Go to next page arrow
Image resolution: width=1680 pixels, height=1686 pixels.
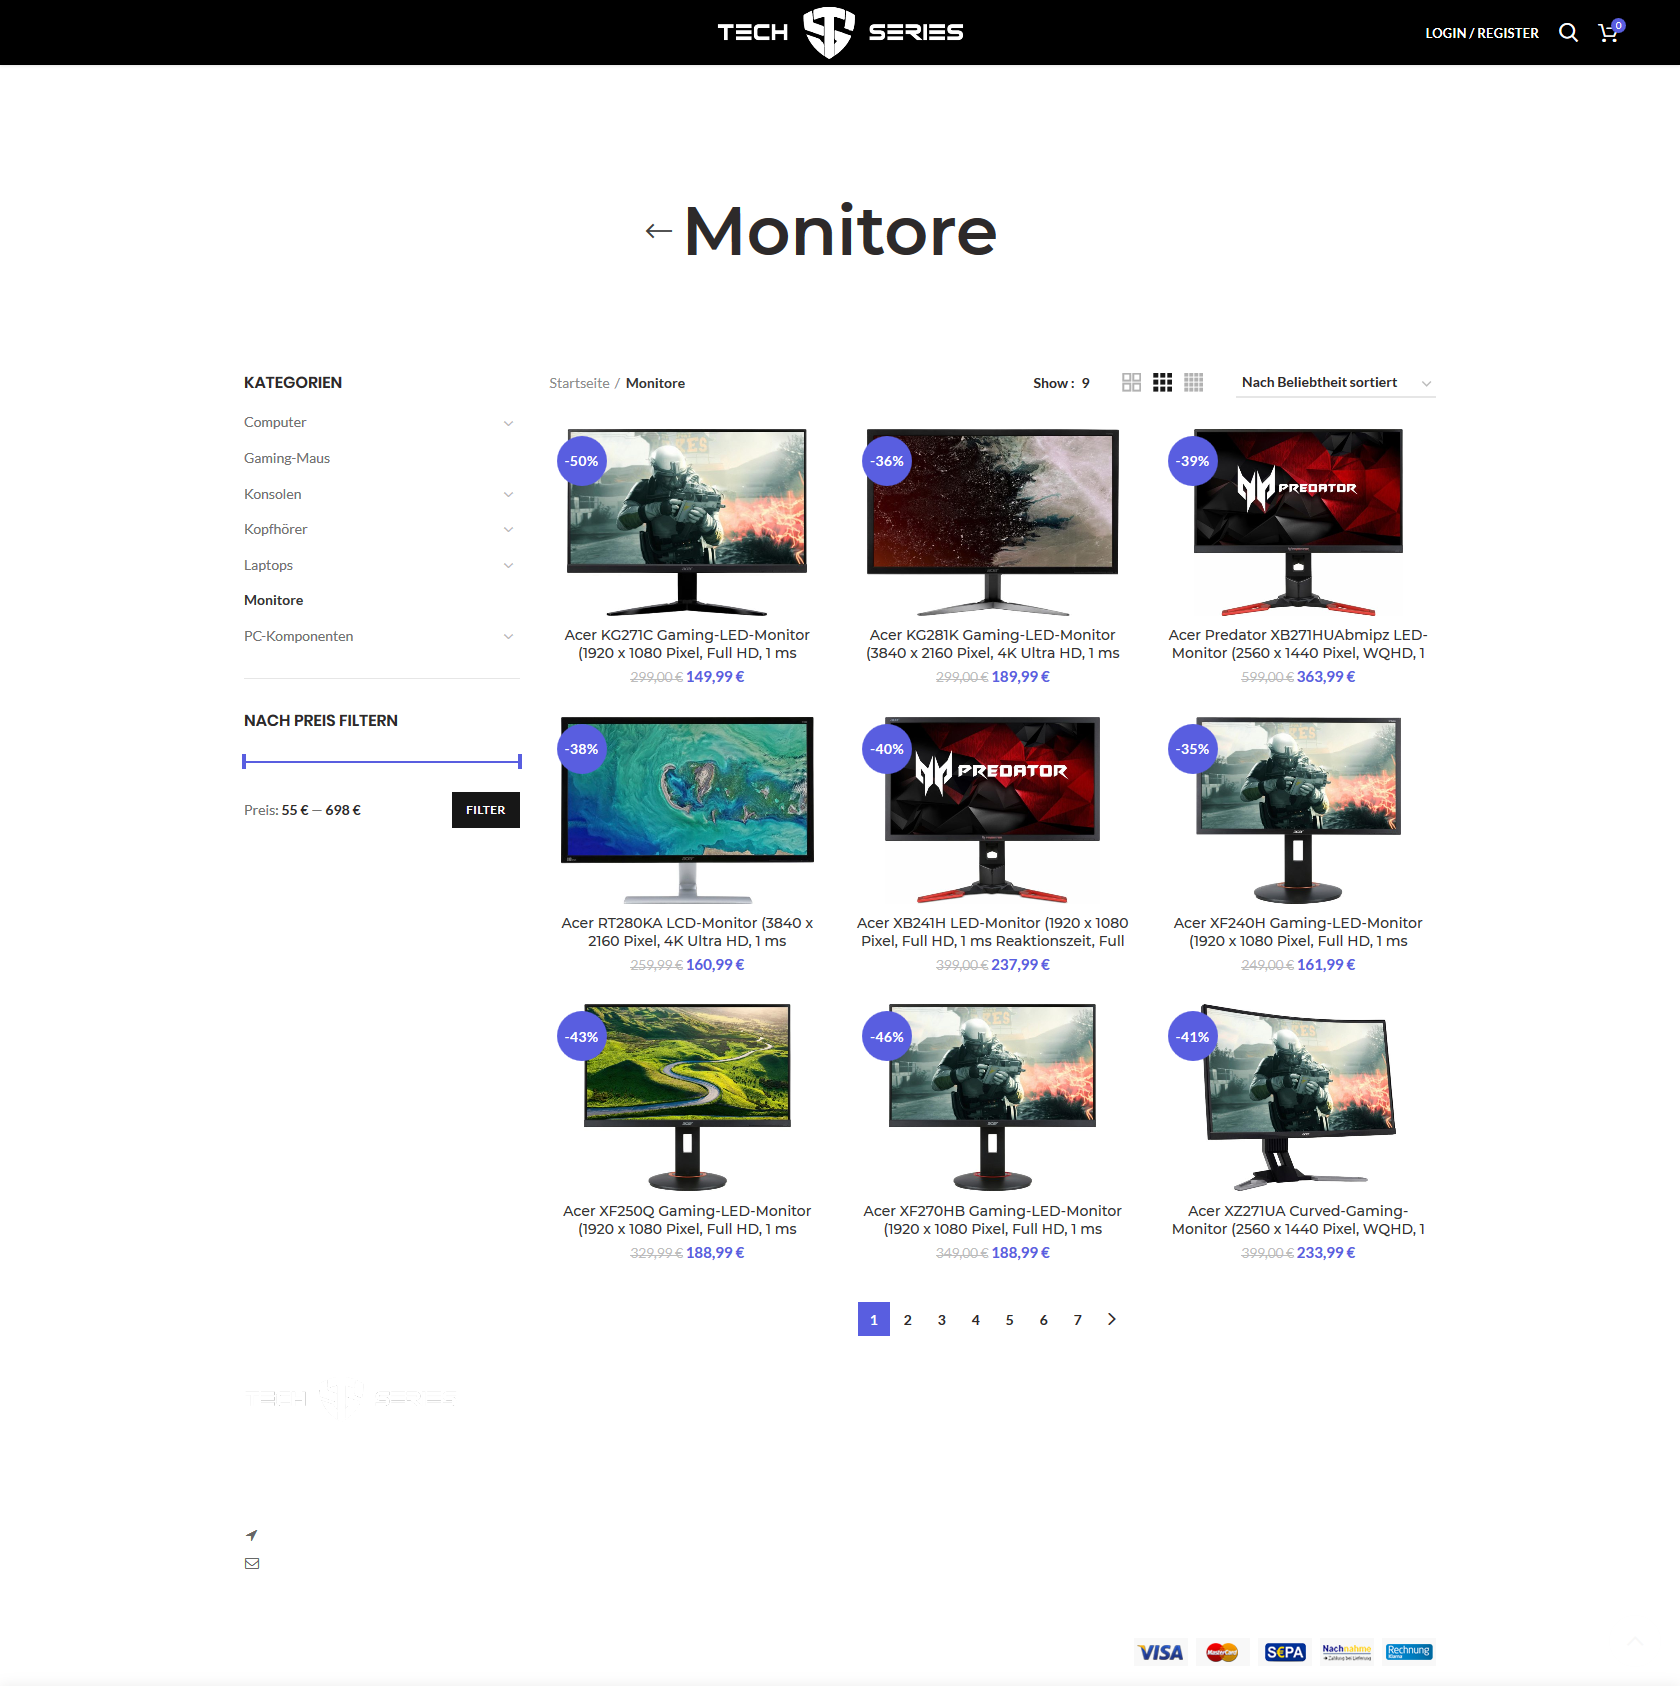(1112, 1320)
